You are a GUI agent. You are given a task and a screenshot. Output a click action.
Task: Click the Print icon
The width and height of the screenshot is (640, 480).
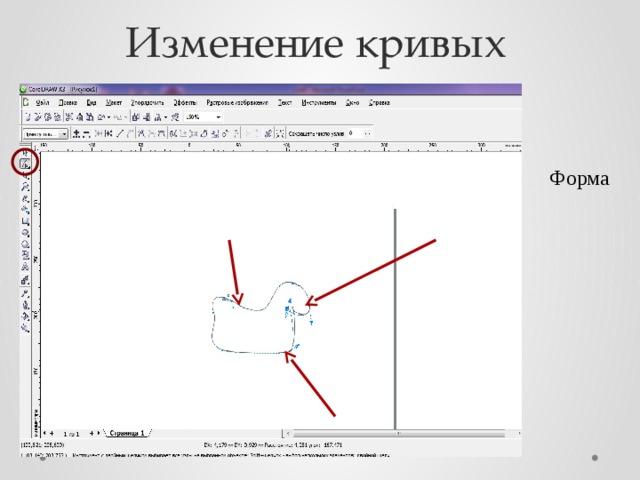tap(57, 117)
